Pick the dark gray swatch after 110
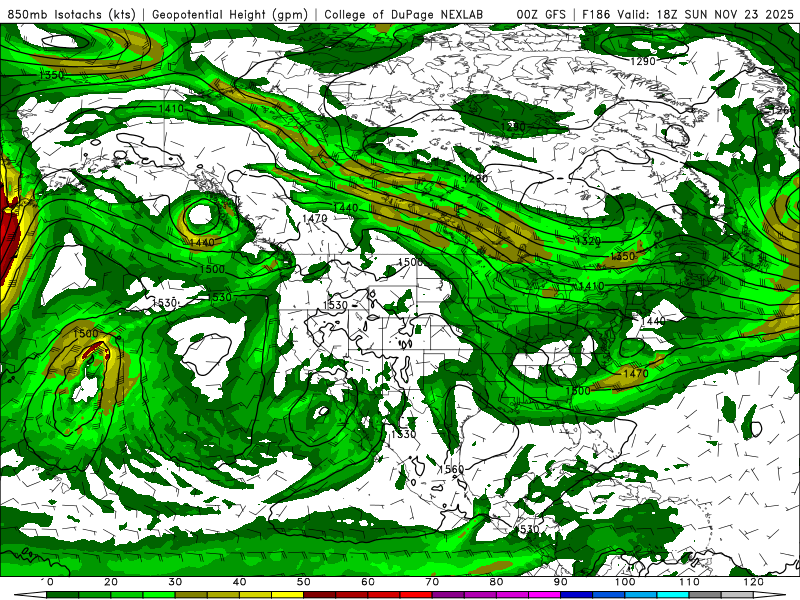This screenshot has width=800, height=600. pyautogui.click(x=705, y=595)
